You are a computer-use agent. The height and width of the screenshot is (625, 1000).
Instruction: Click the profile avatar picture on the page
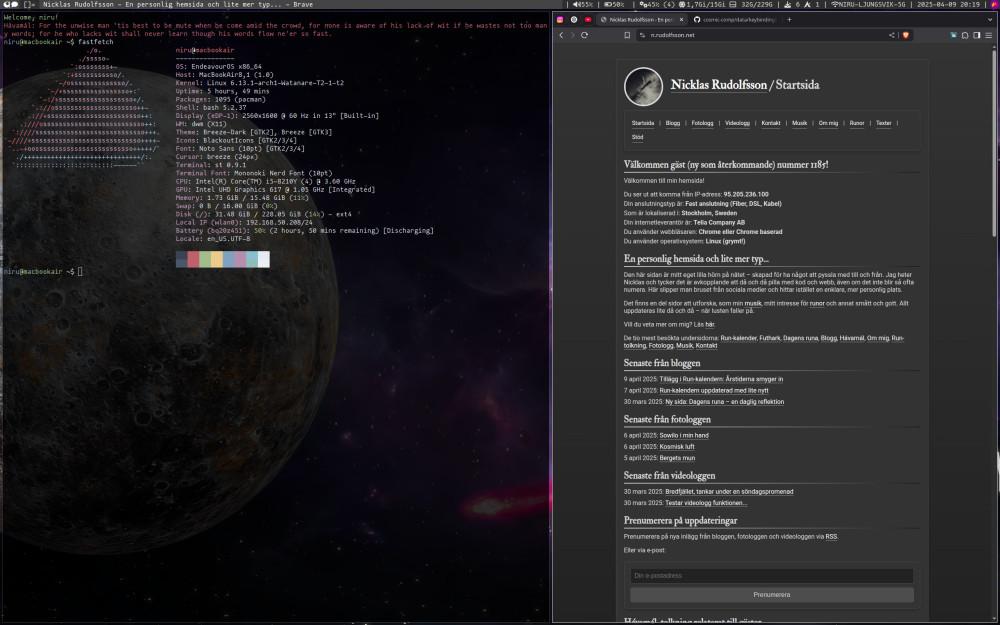click(643, 86)
